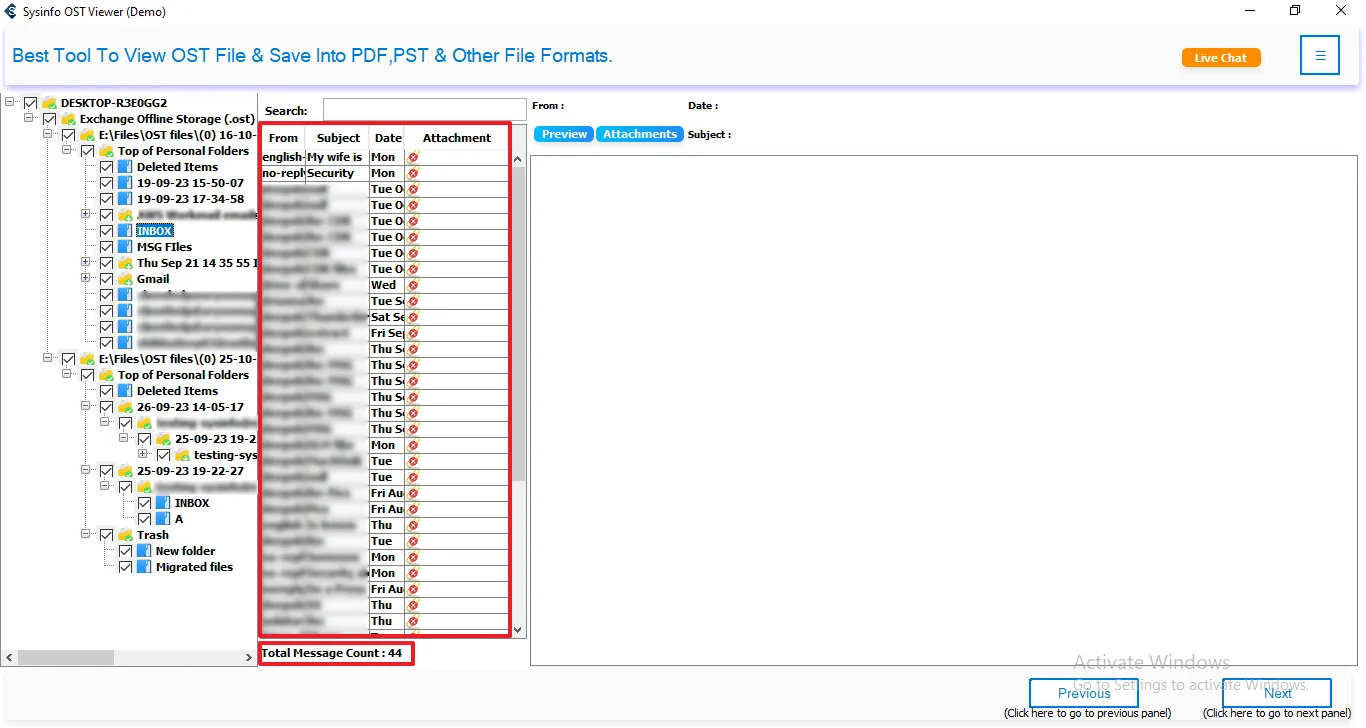Uncheck the Exchange Offline Storage checkbox
This screenshot has width=1366, height=728.
coord(49,119)
